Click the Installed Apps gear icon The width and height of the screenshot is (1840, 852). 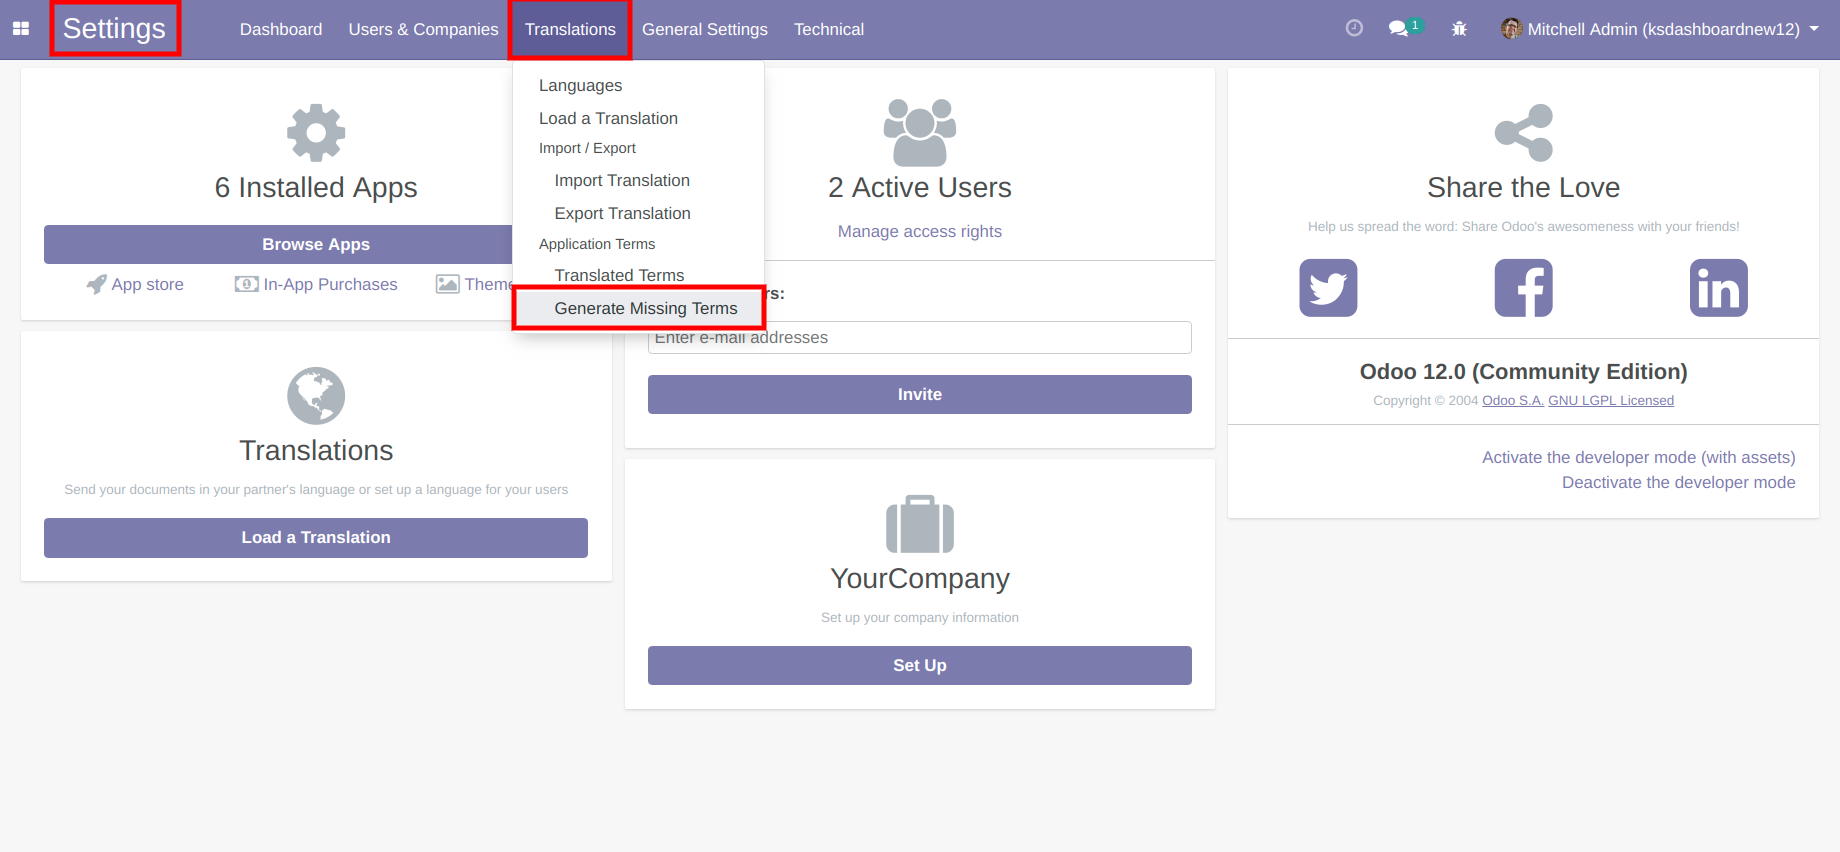point(316,133)
